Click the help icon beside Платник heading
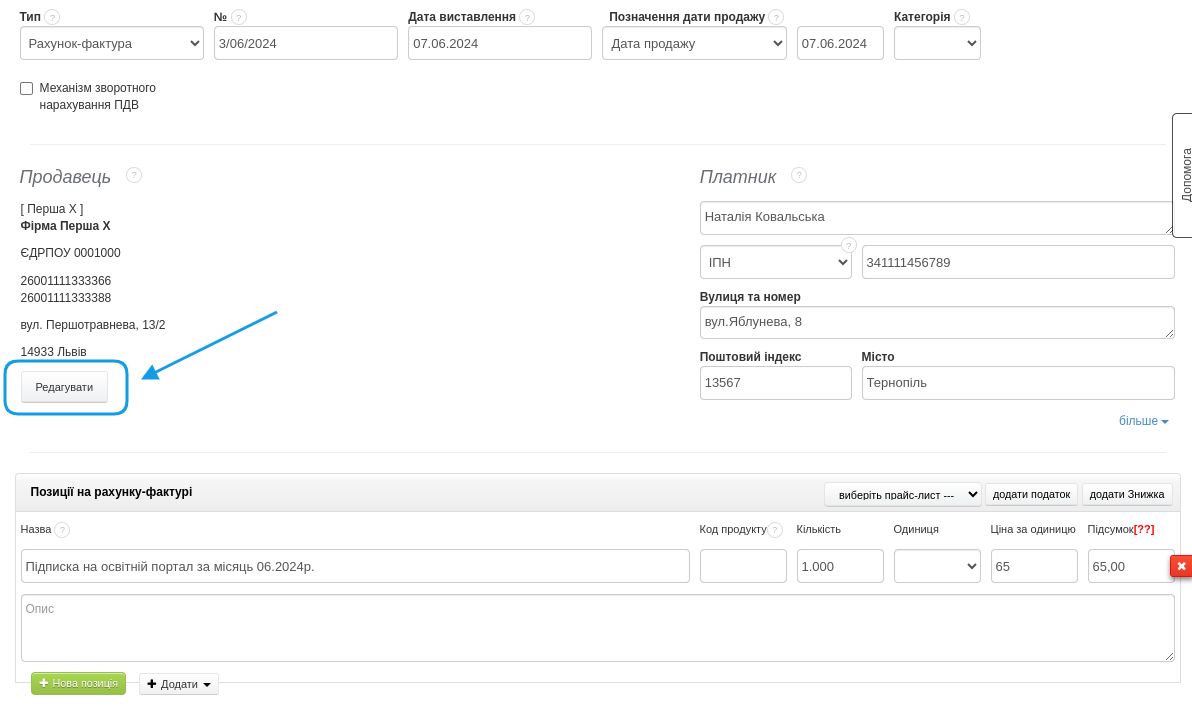The image size is (1192, 709). coord(799,175)
